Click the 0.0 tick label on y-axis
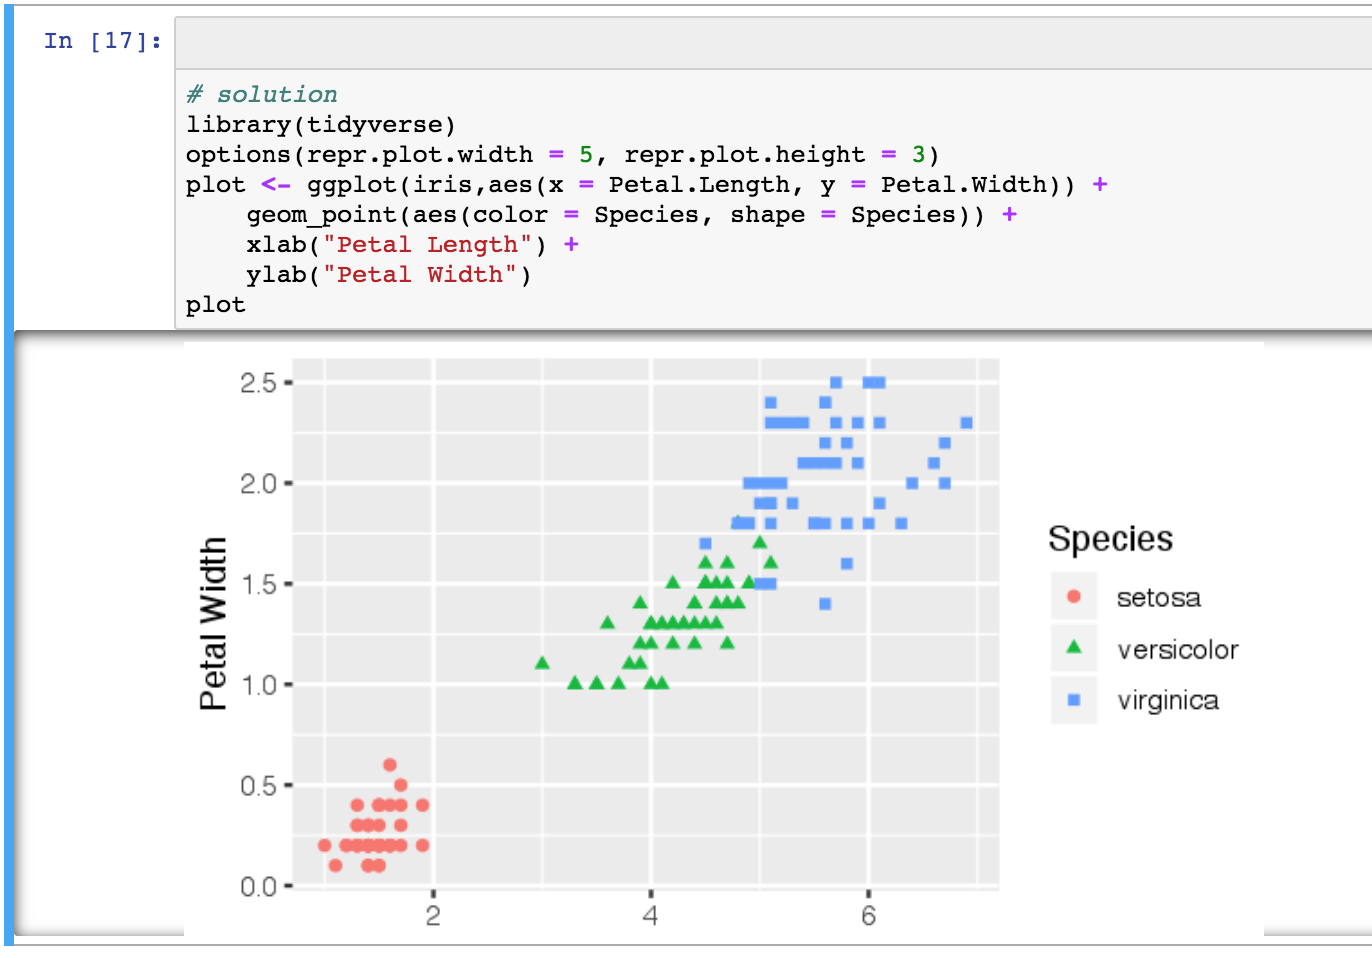 [258, 886]
